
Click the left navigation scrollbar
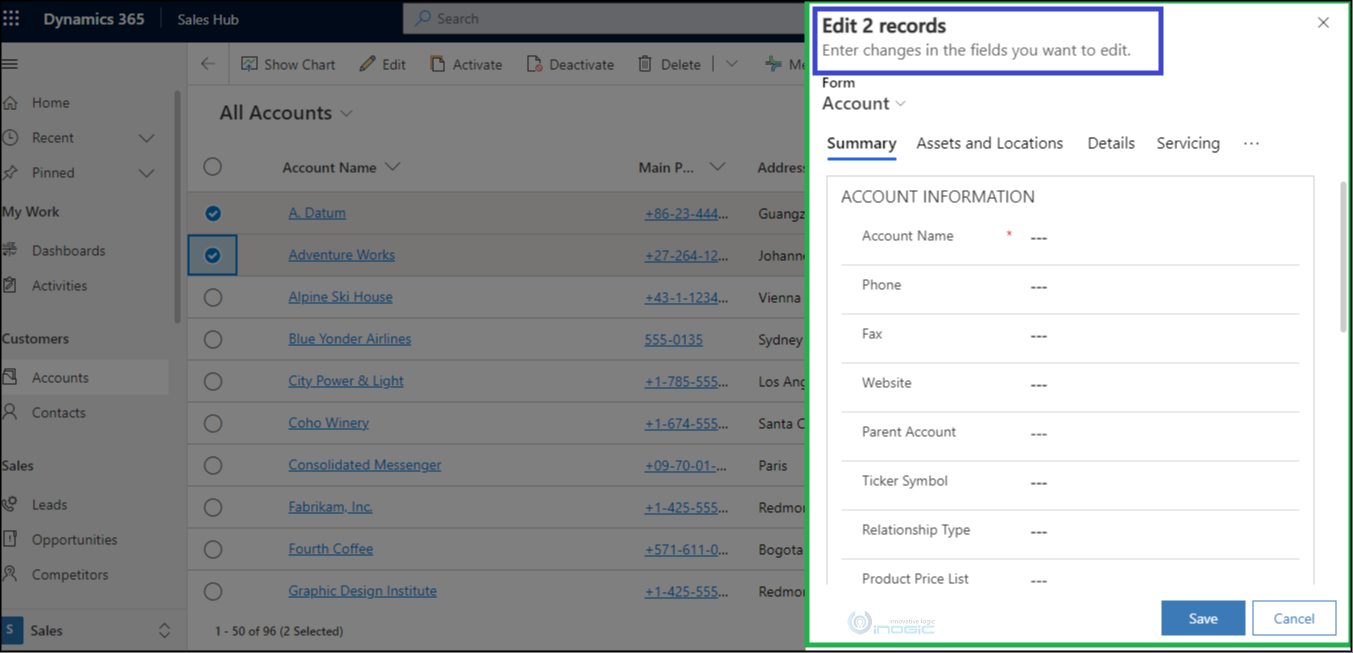pos(178,207)
